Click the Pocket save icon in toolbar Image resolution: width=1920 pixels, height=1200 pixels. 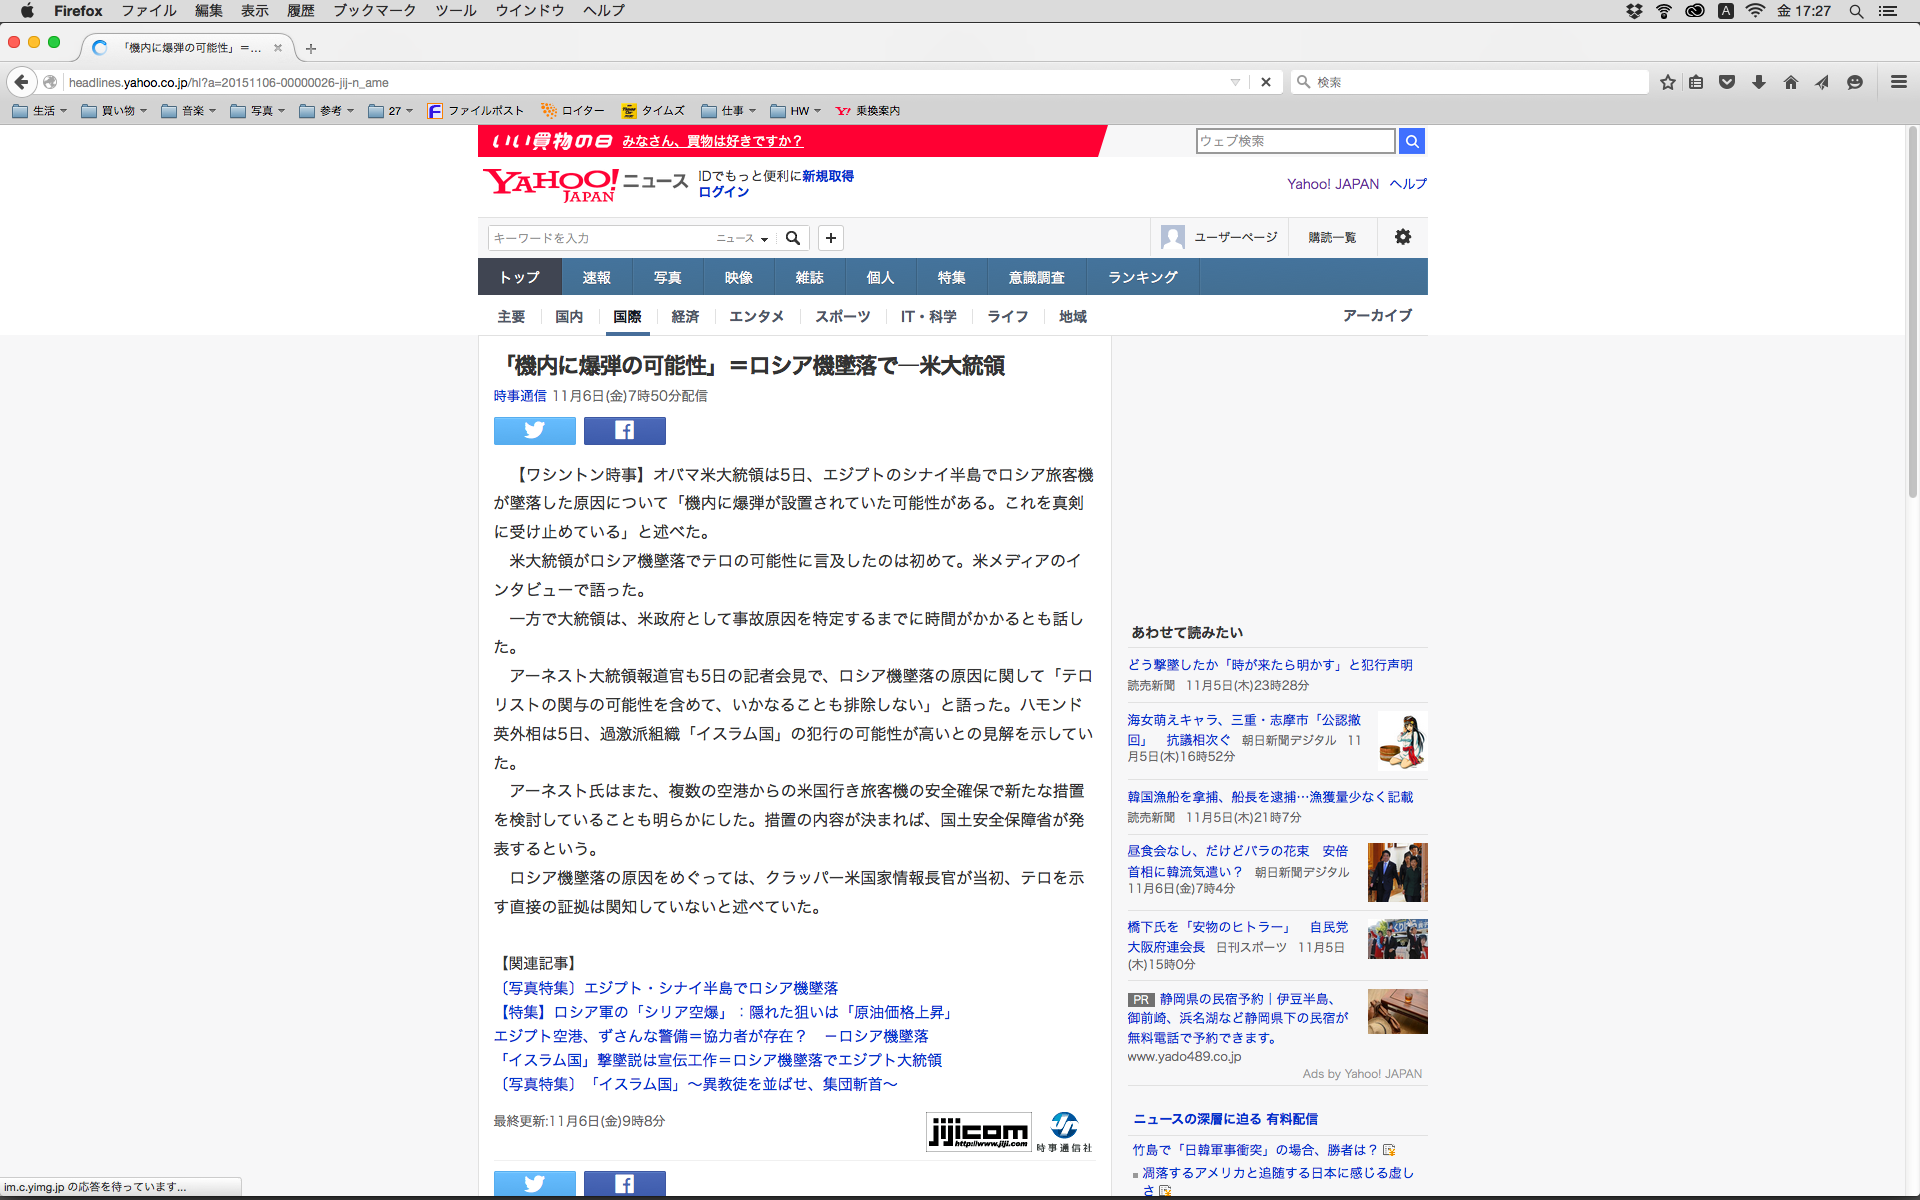click(x=1727, y=82)
